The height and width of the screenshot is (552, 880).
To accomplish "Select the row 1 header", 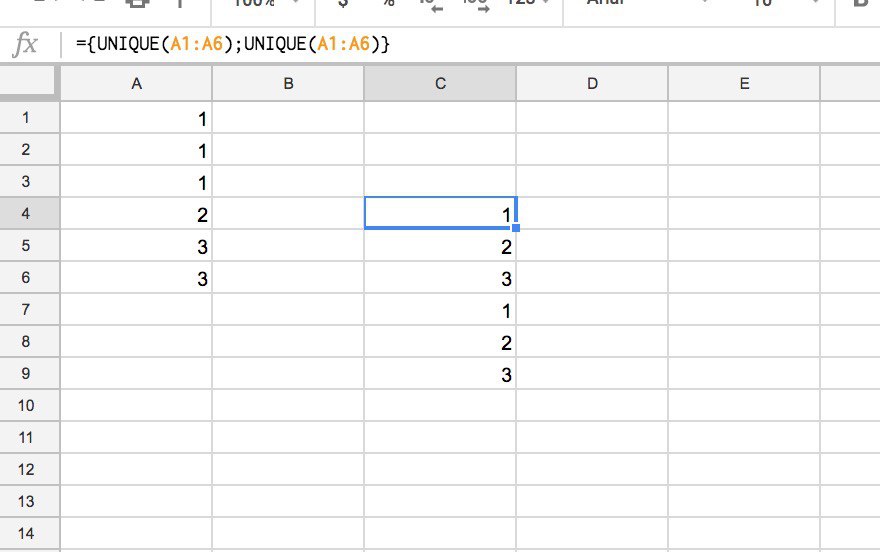I will (x=26, y=118).
